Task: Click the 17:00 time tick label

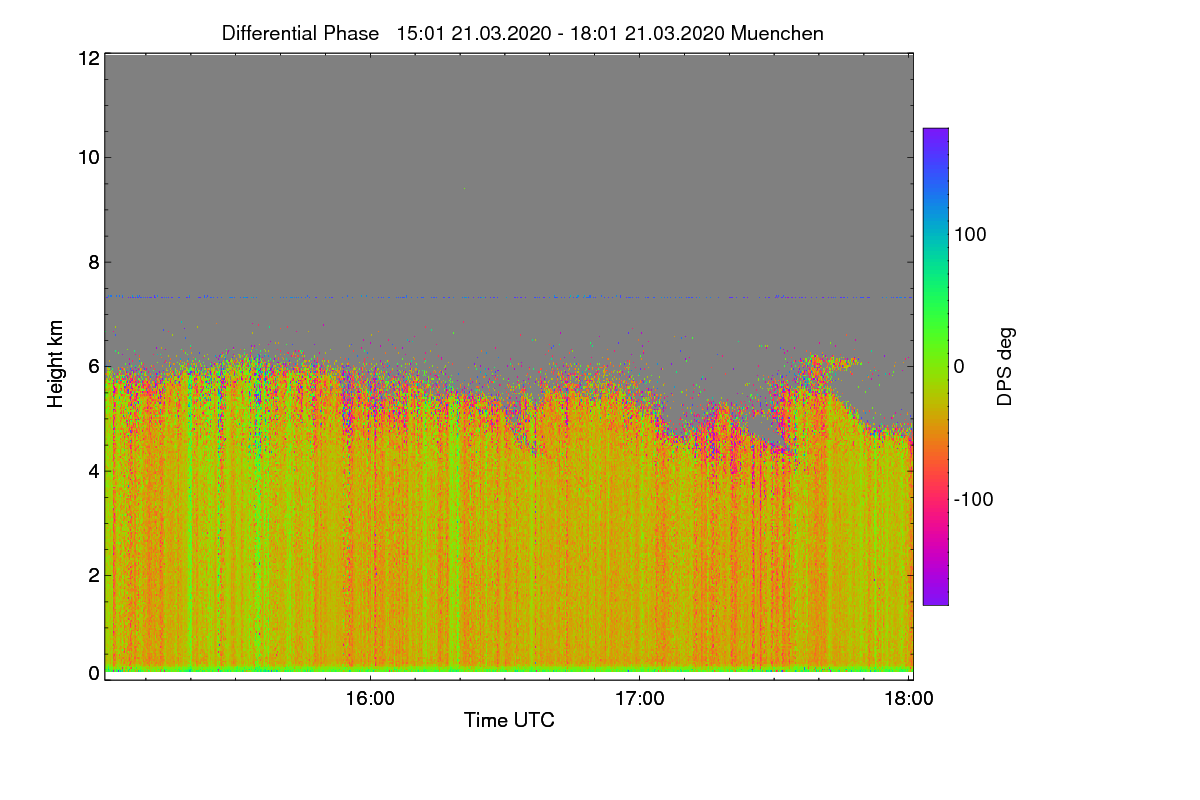Action: coord(639,699)
